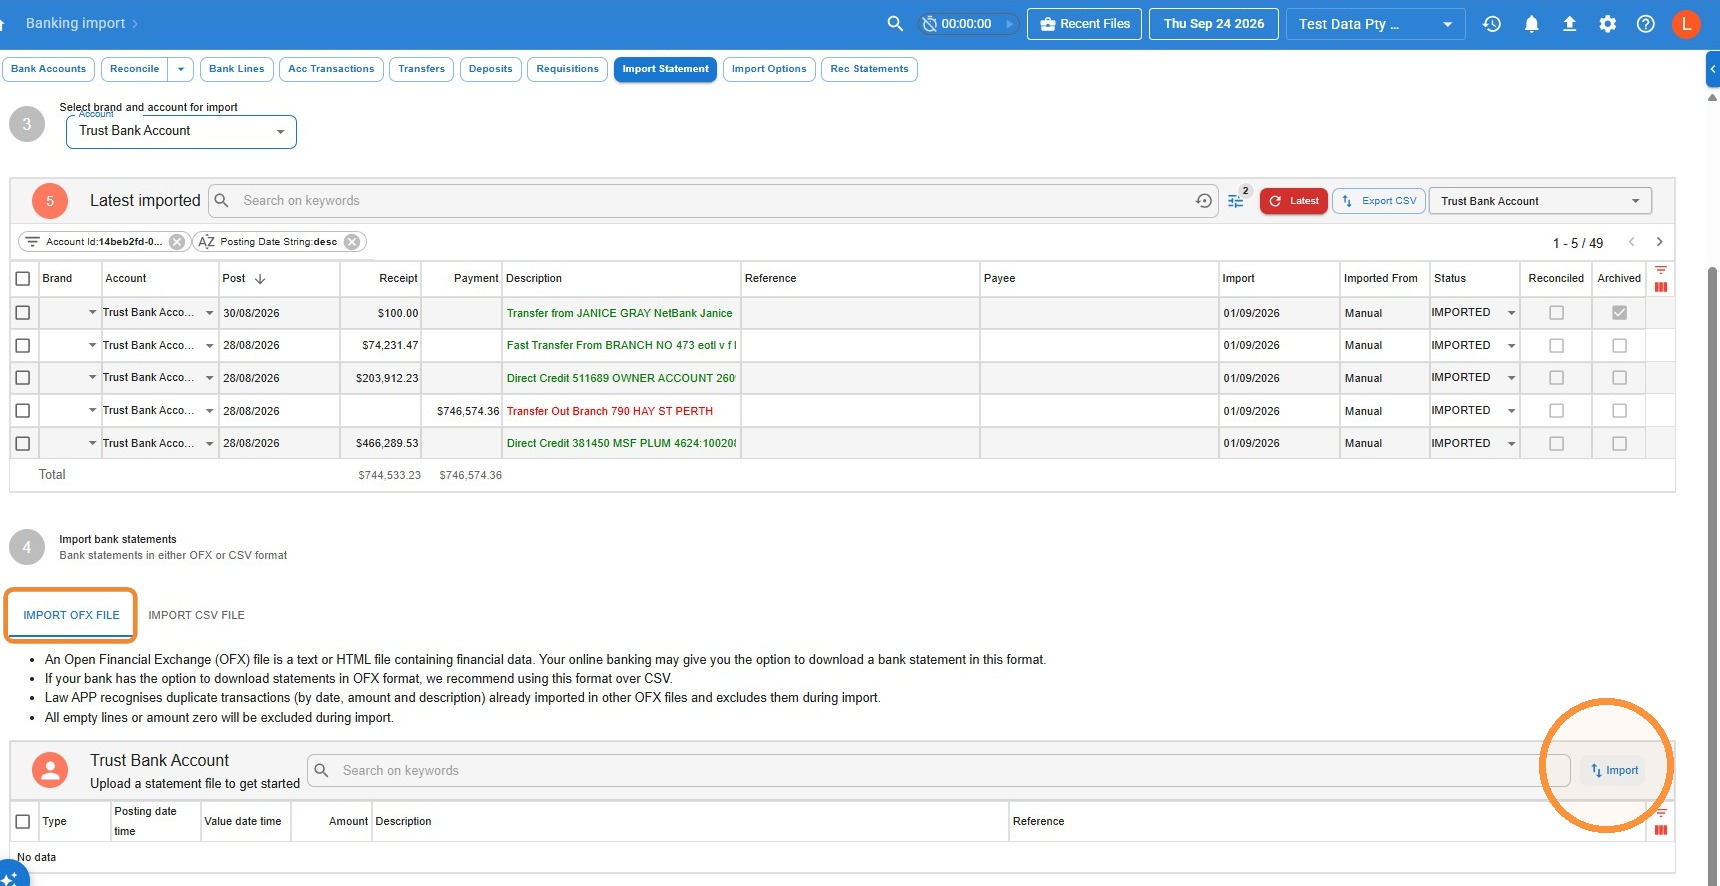
Task: Remove the Posting Date String sort chip
Action: click(x=352, y=242)
